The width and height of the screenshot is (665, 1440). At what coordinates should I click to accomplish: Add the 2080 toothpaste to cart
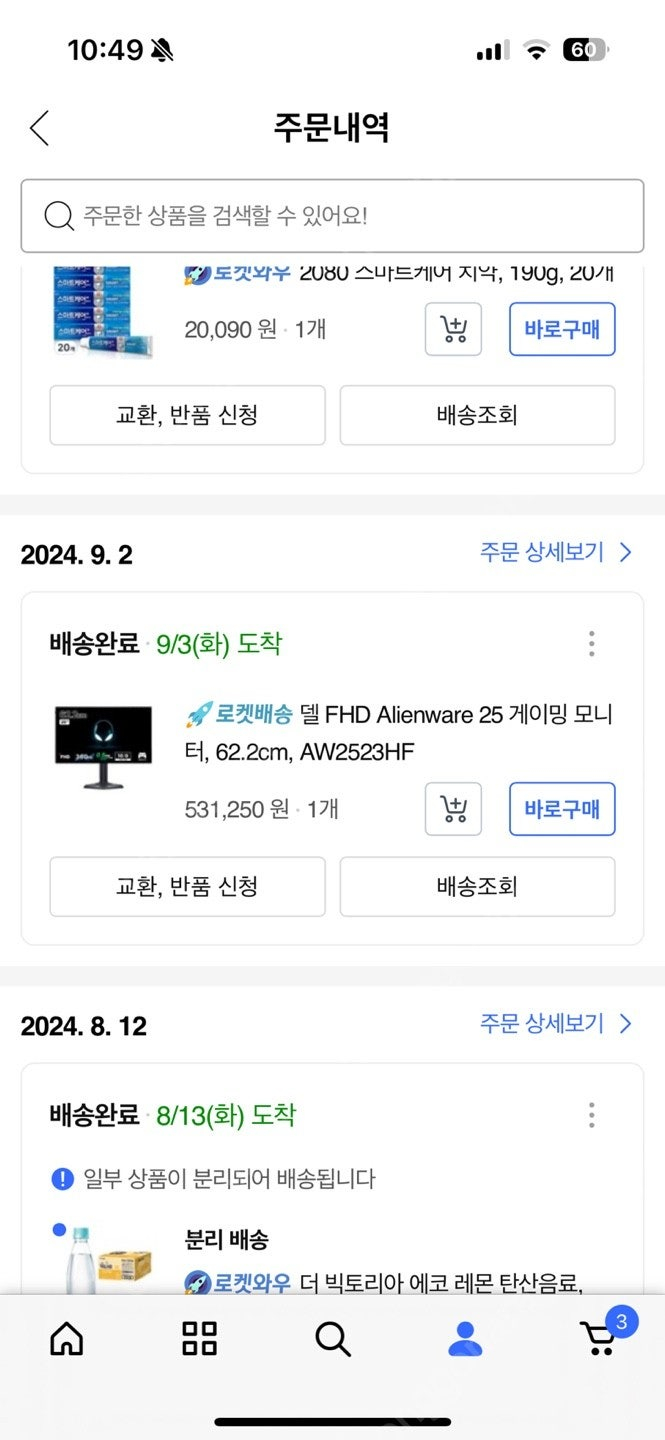452,329
